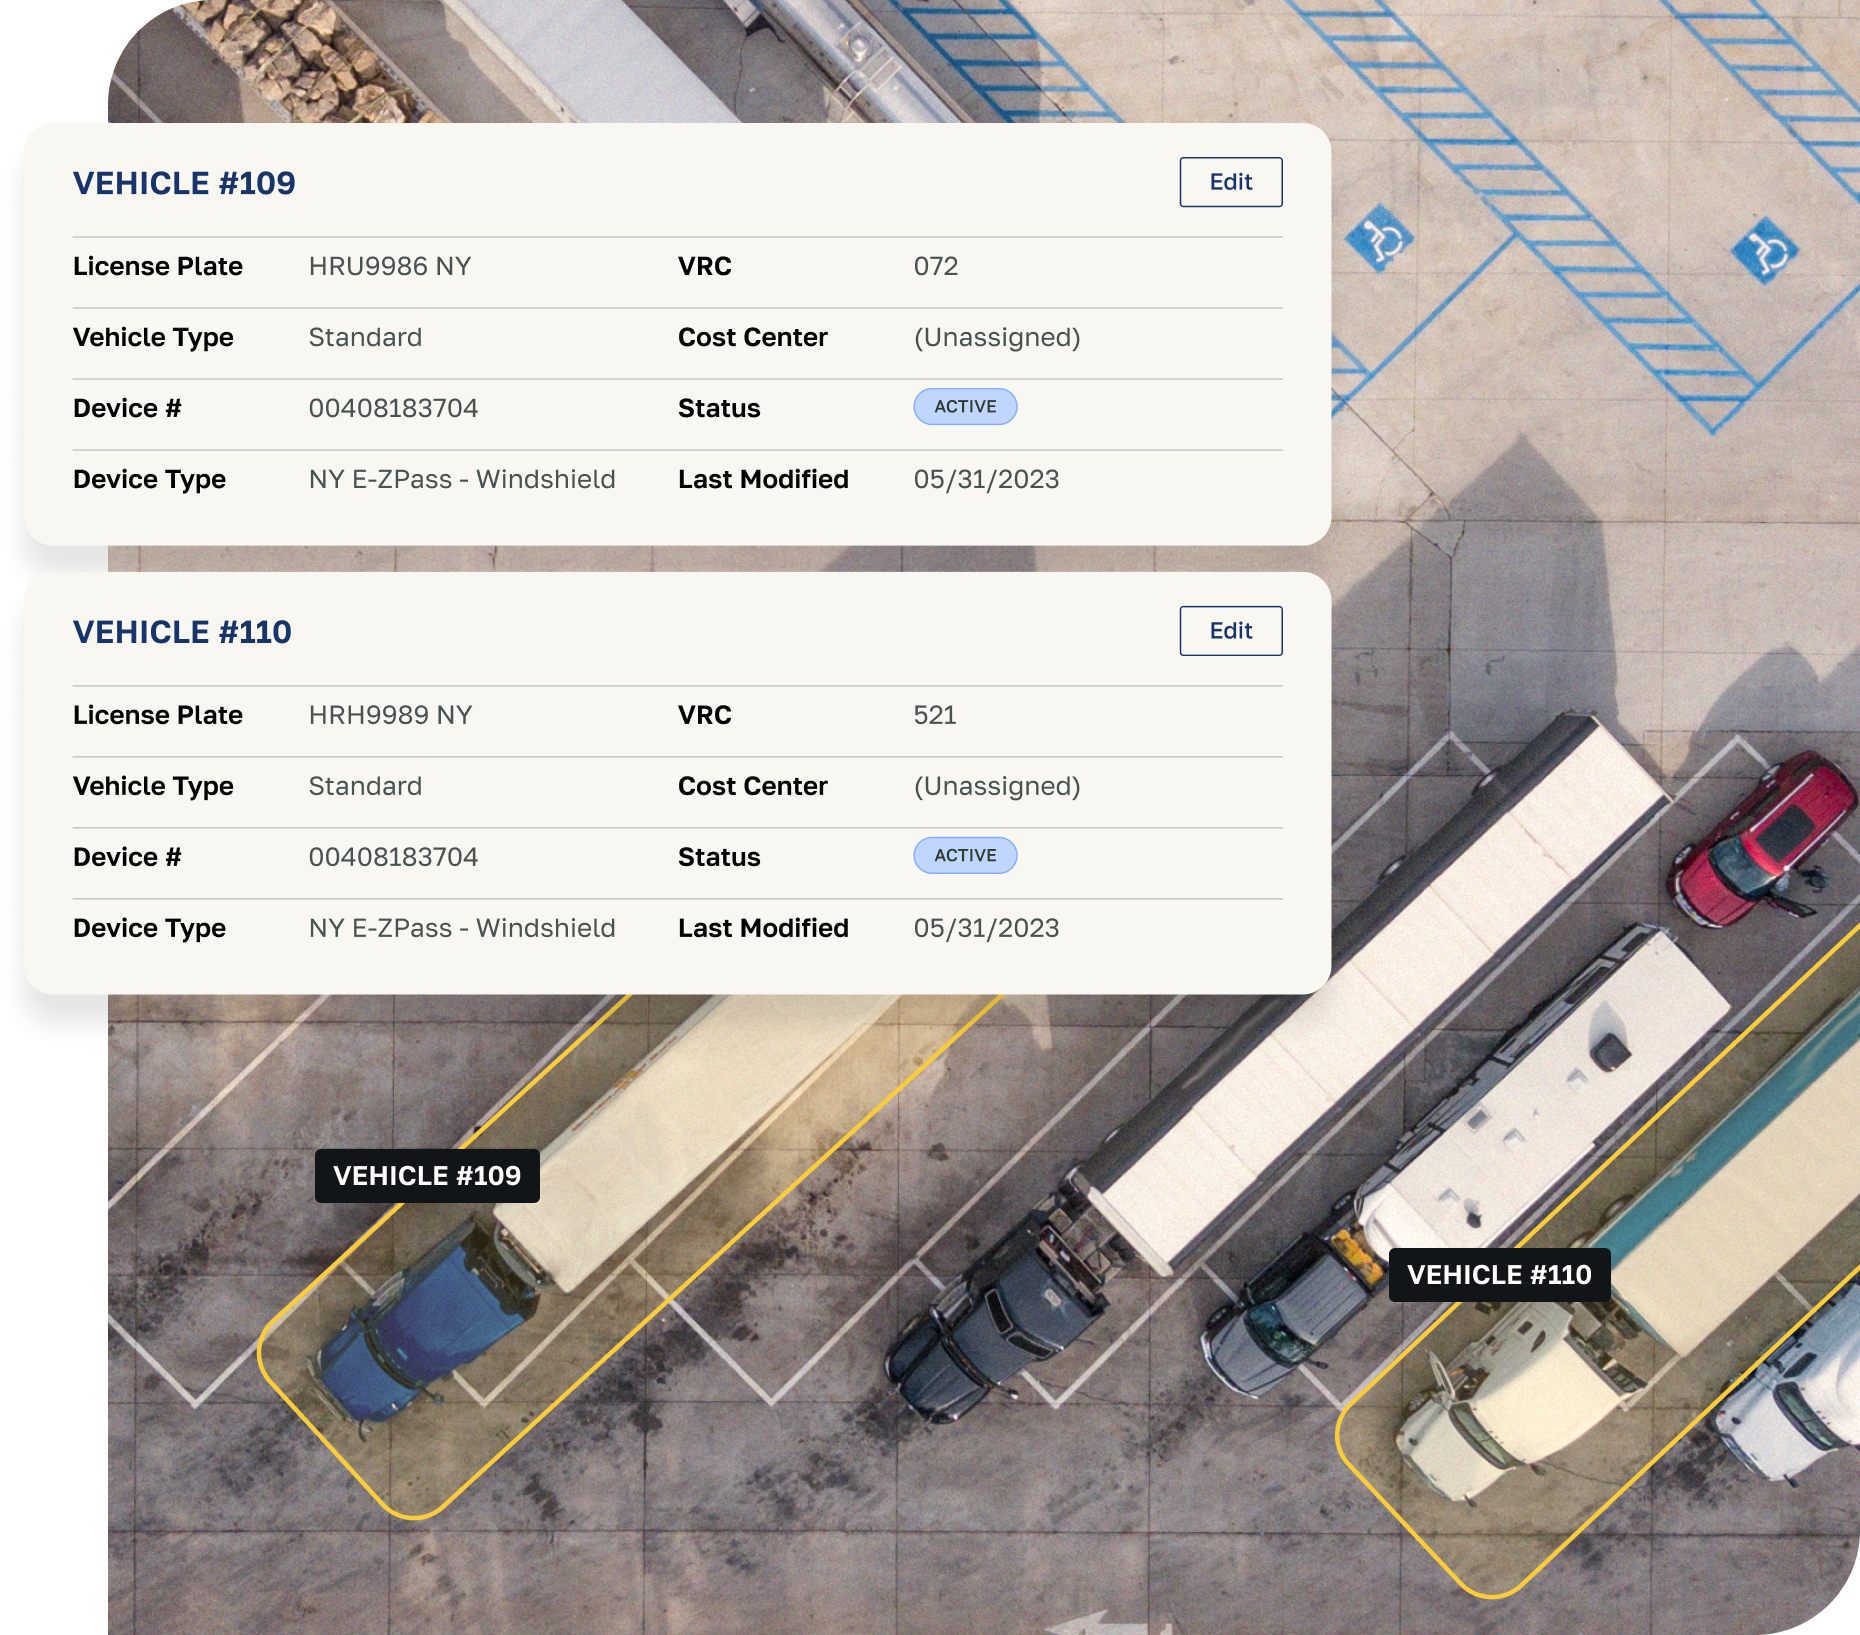The width and height of the screenshot is (1860, 1635).
Task: Select the ACTIVE status badge for Vehicle #109
Action: [965, 407]
